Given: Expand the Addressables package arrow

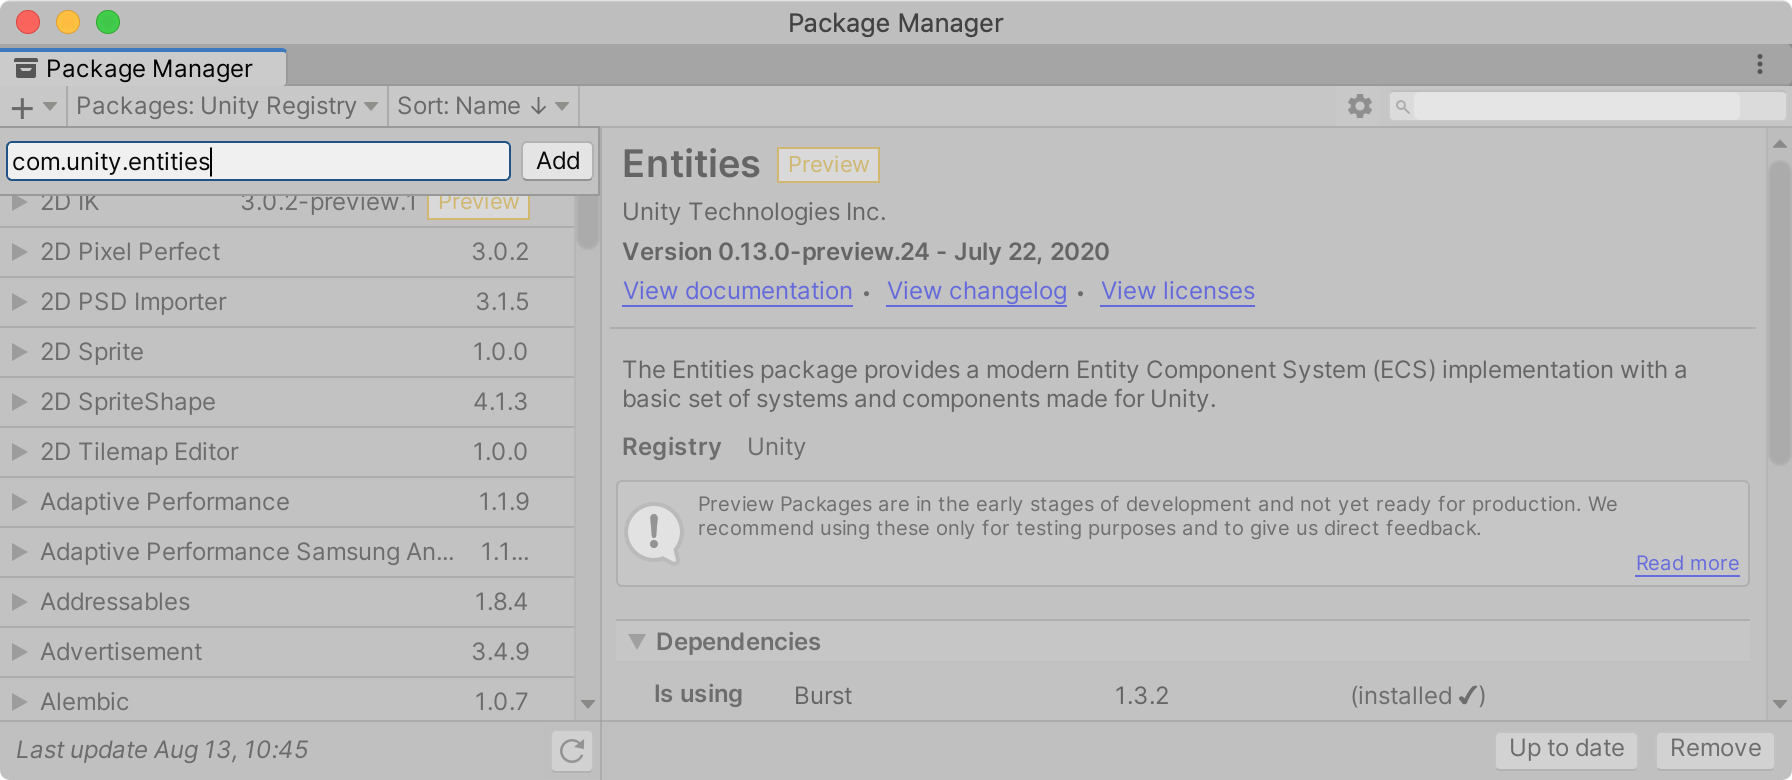Looking at the screenshot, I should pos(19,602).
